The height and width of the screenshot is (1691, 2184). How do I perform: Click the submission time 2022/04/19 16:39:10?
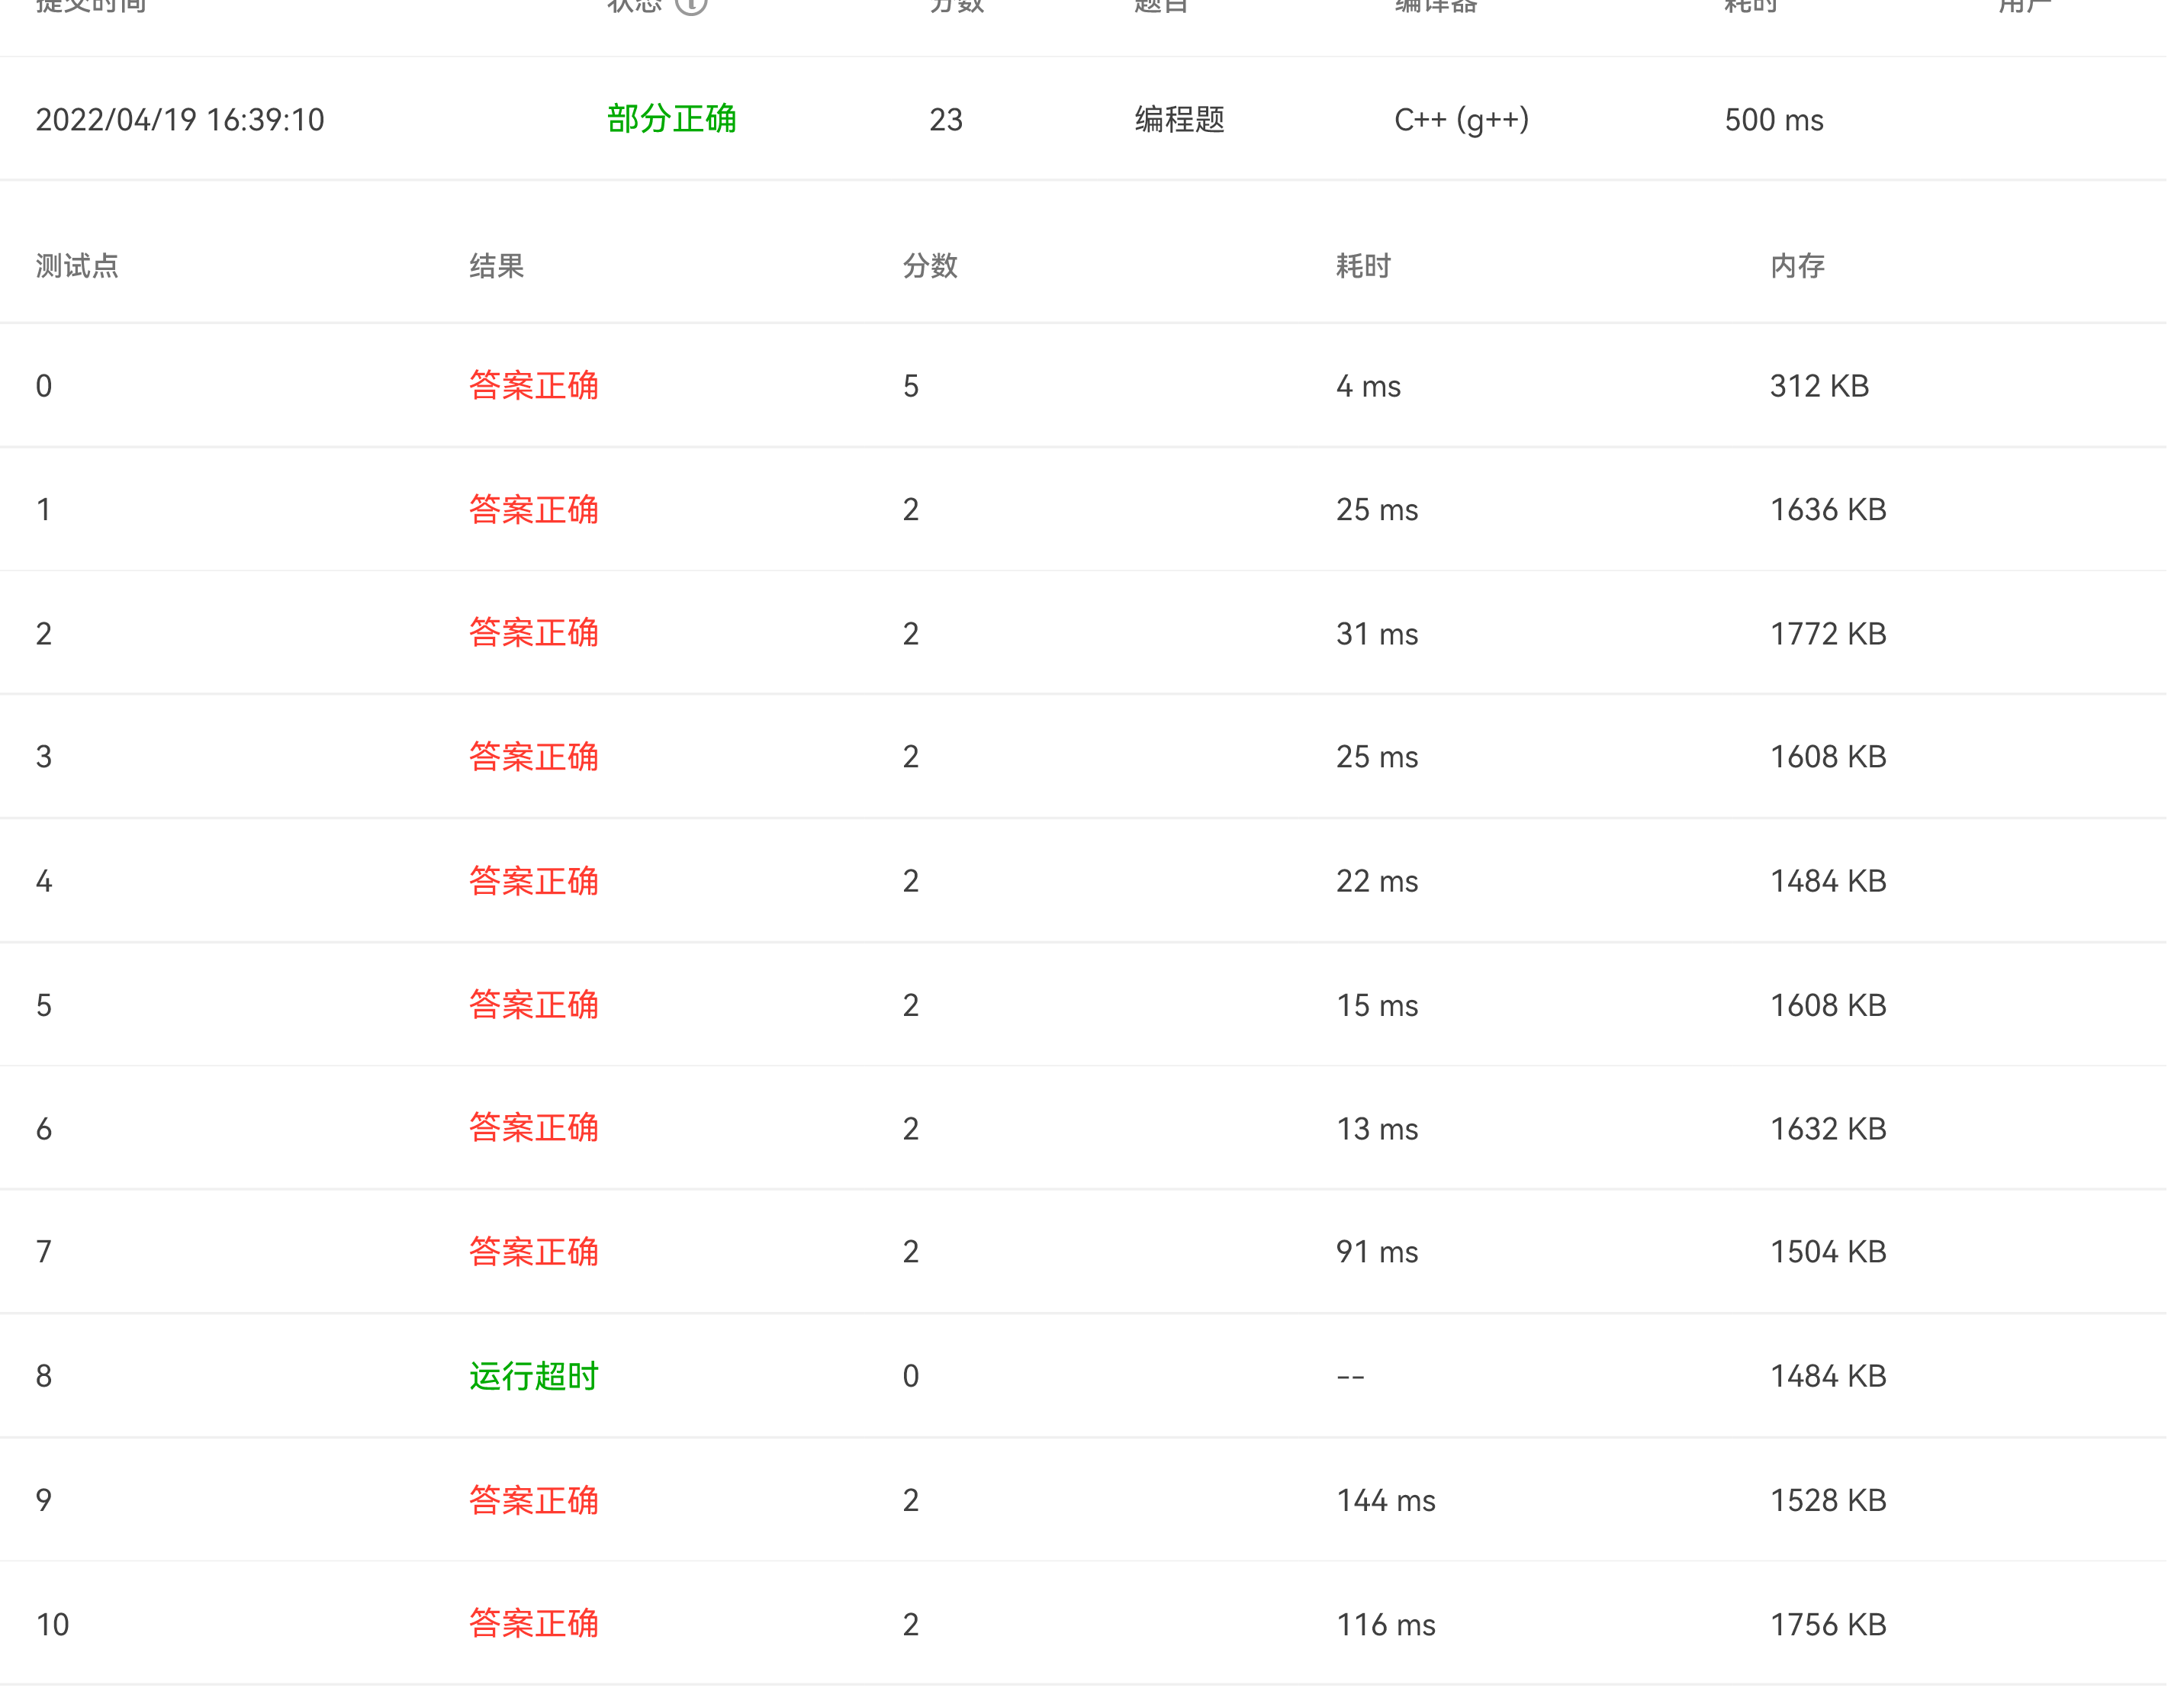pyautogui.click(x=180, y=120)
